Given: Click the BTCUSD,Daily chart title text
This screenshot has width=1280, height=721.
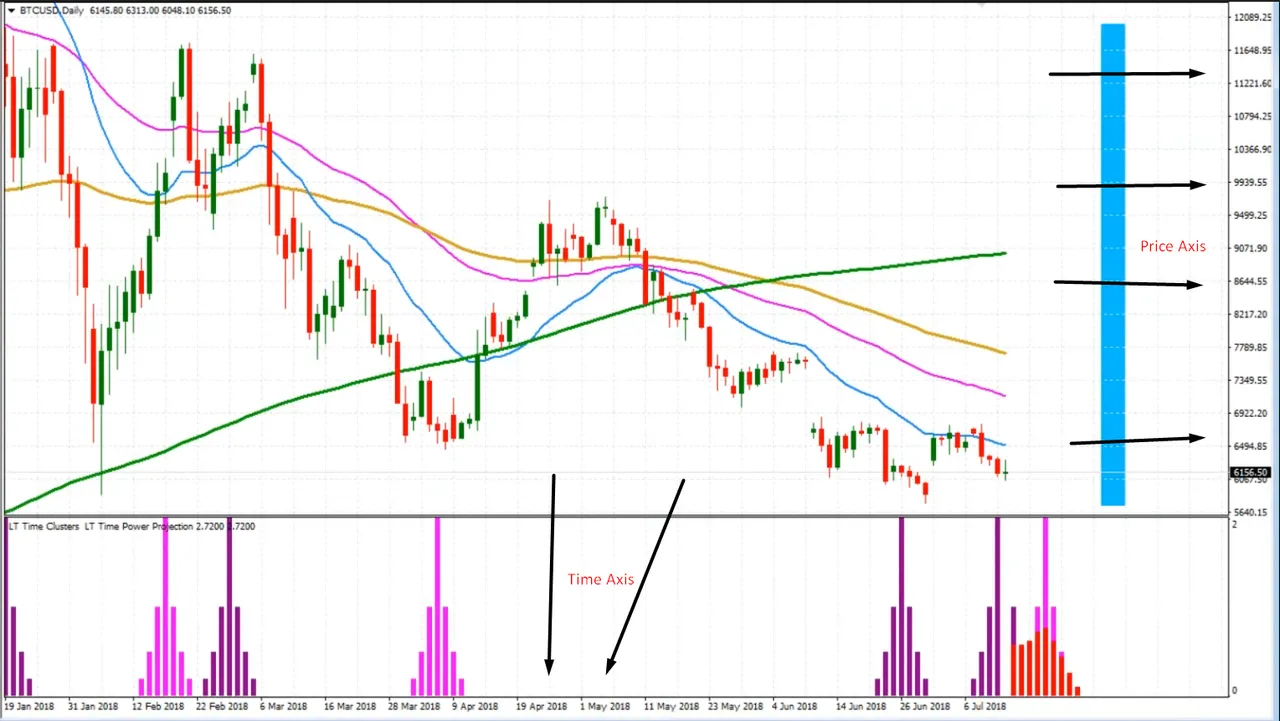Looking at the screenshot, I should click(52, 8).
